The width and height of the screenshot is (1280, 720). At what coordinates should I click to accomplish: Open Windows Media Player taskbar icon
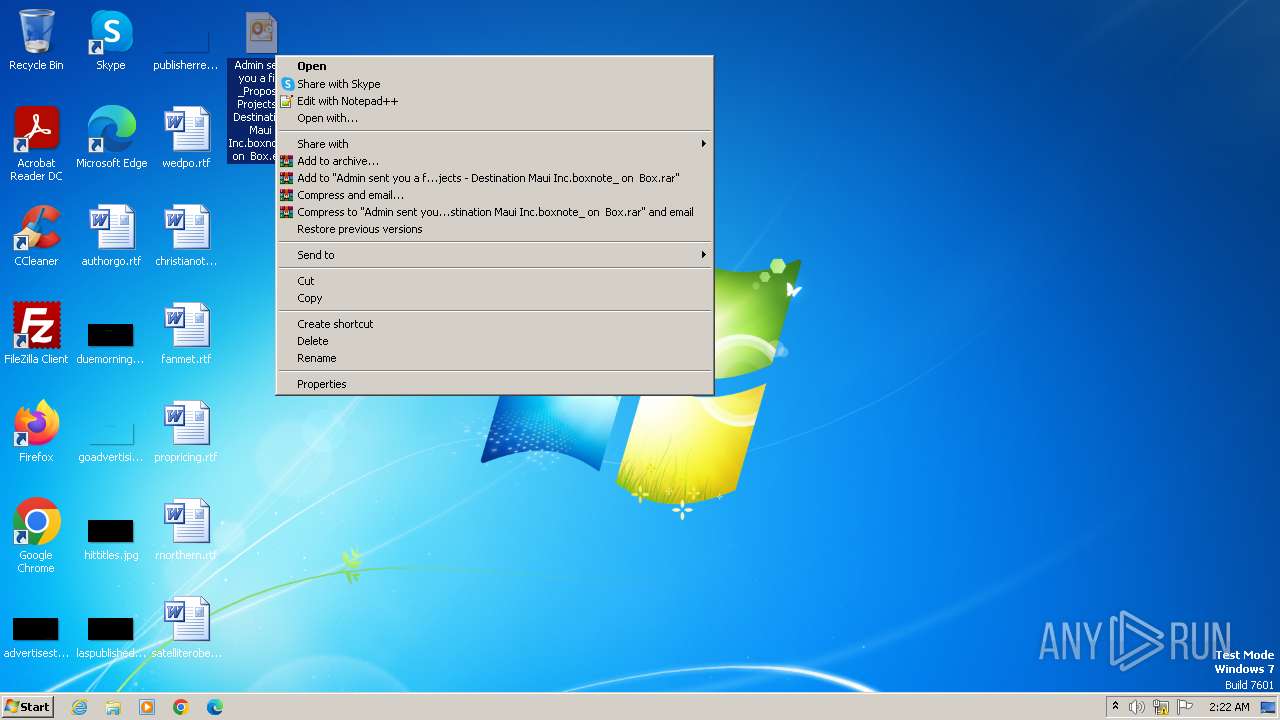[x=147, y=707]
